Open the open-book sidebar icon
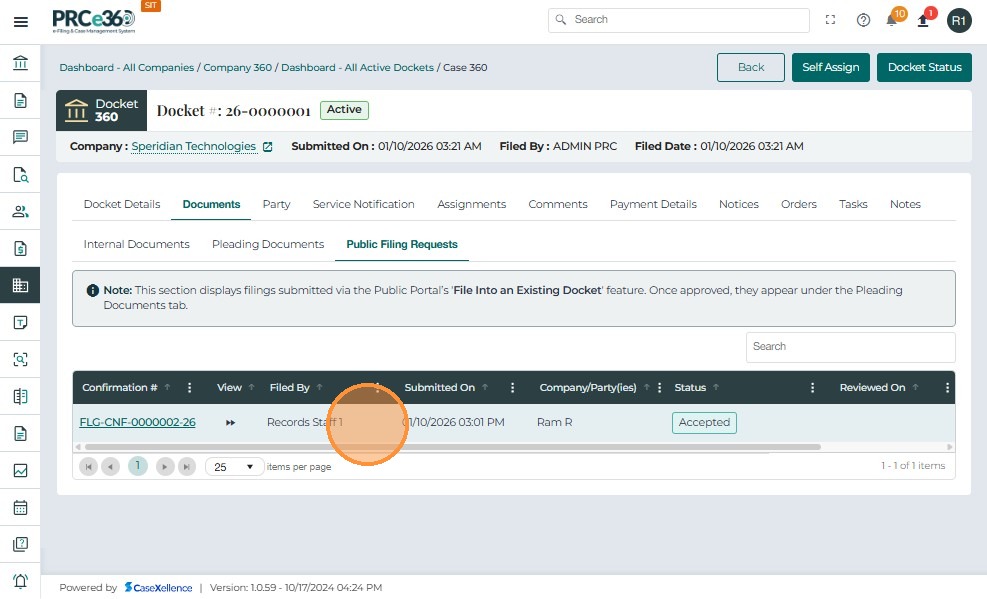987x599 pixels. pyautogui.click(x=20, y=396)
